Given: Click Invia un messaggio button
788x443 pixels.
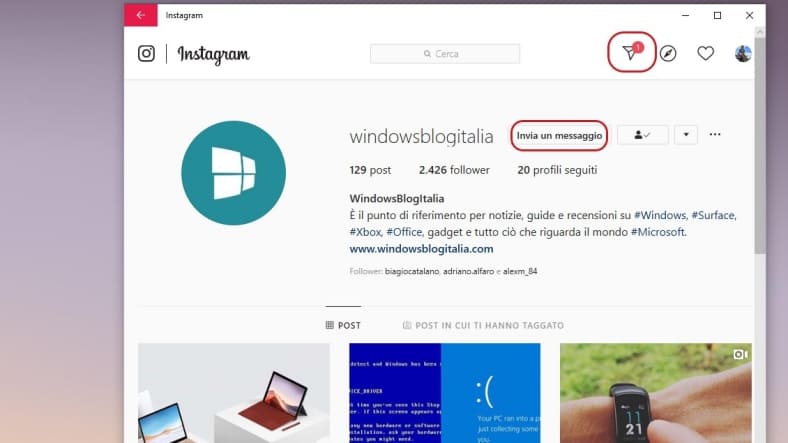Looking at the screenshot, I should pyautogui.click(x=559, y=136).
